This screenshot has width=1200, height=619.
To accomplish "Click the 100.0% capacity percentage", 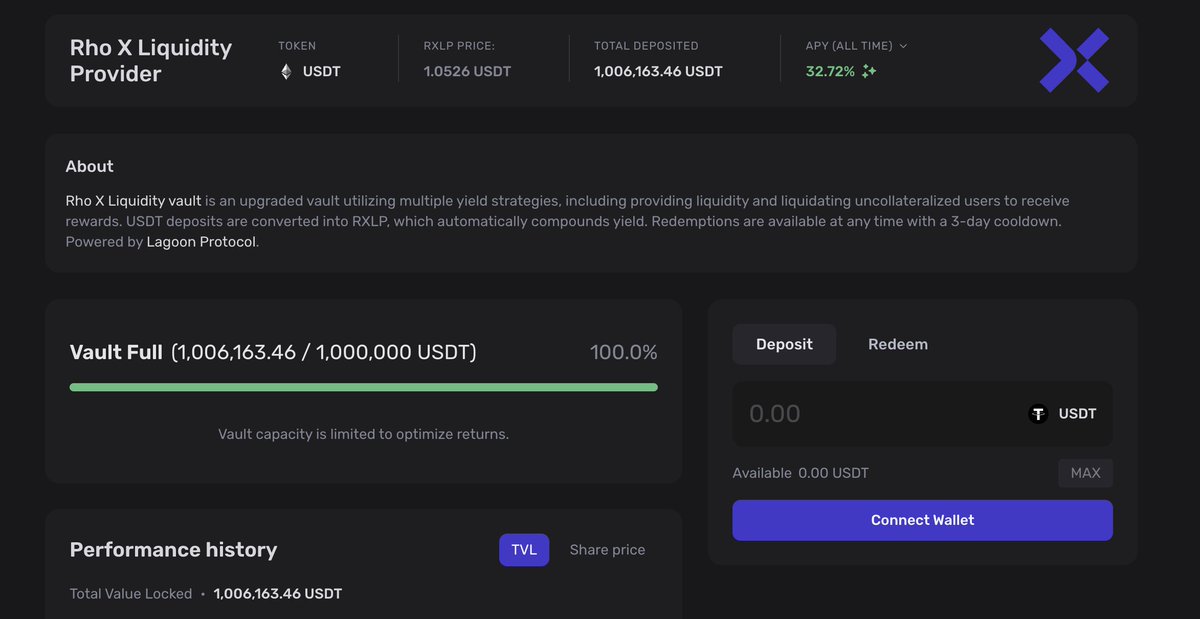I will point(624,352).
